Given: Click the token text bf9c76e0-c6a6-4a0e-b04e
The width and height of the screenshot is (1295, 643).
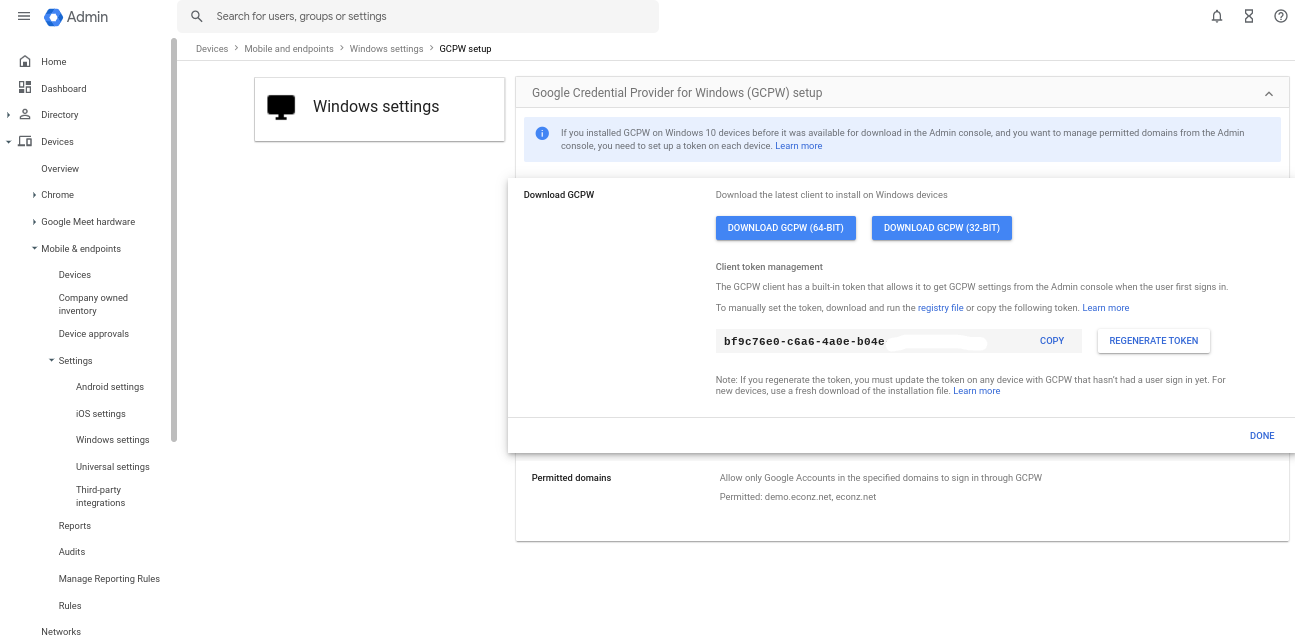Looking at the screenshot, I should [804, 342].
